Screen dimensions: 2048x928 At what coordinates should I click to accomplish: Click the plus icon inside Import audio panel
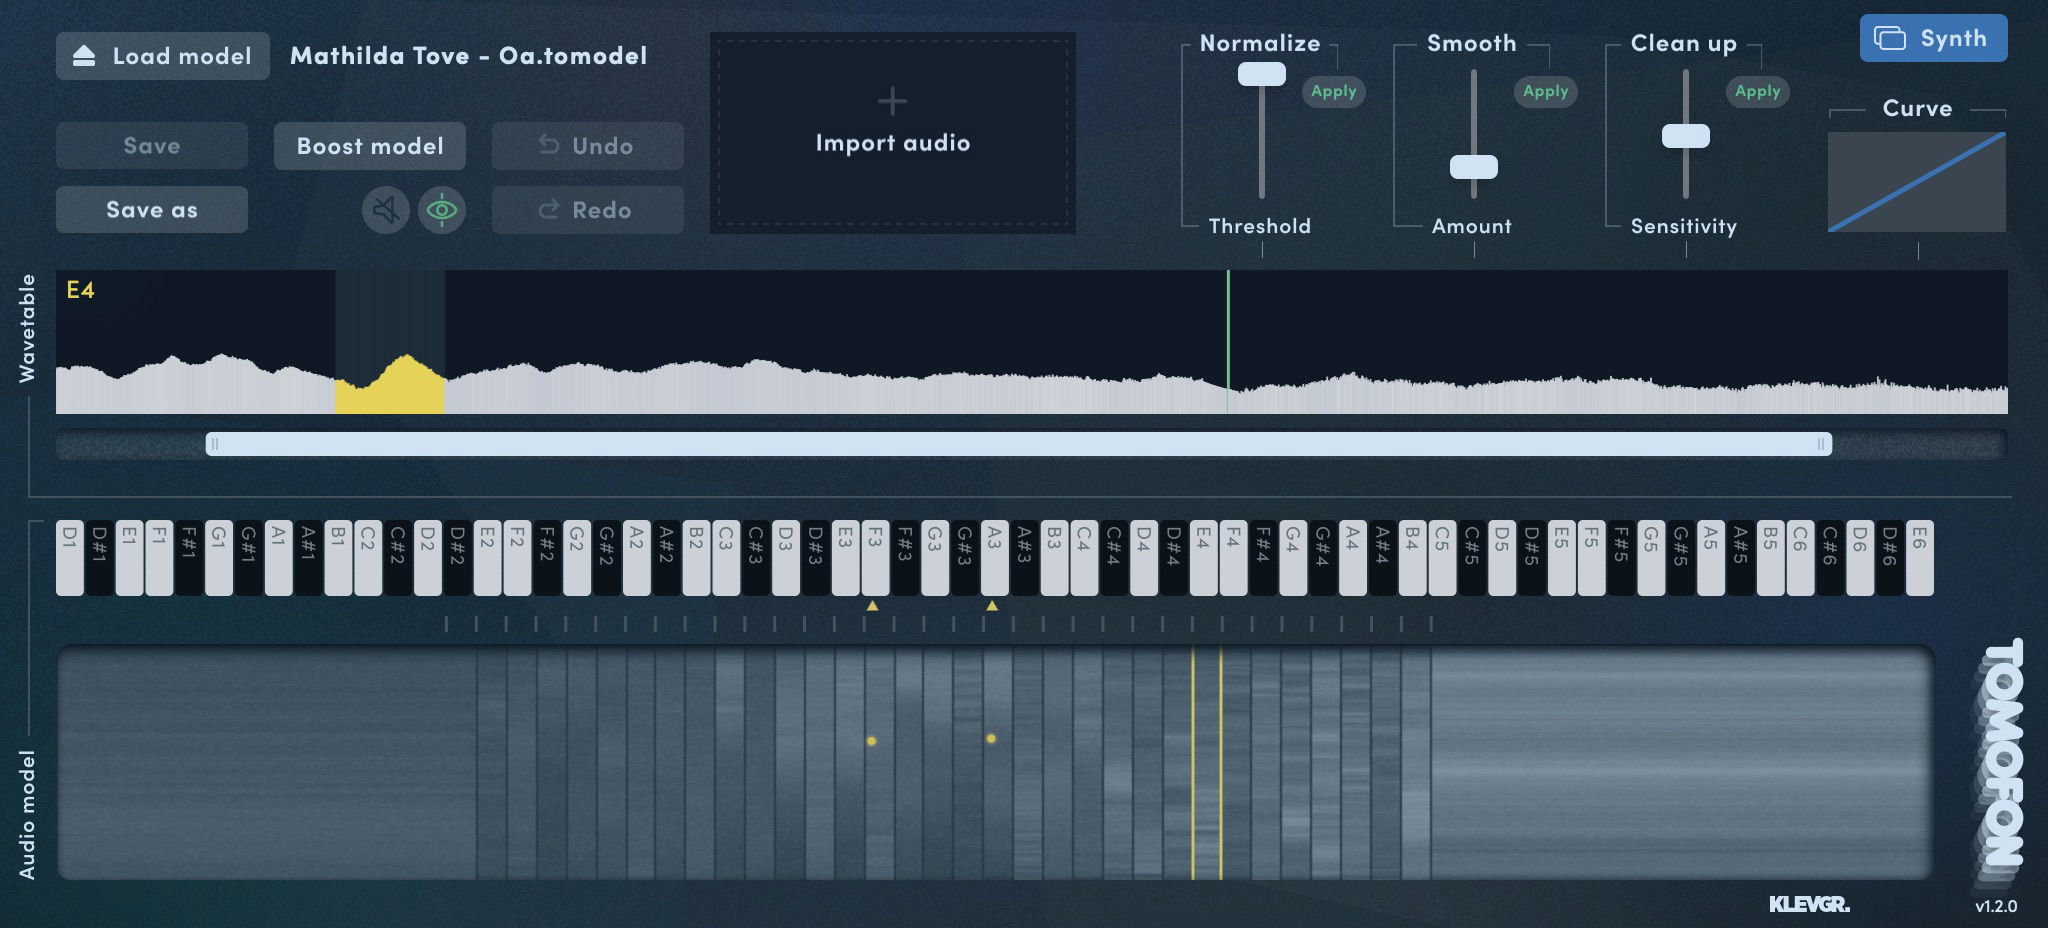891,100
